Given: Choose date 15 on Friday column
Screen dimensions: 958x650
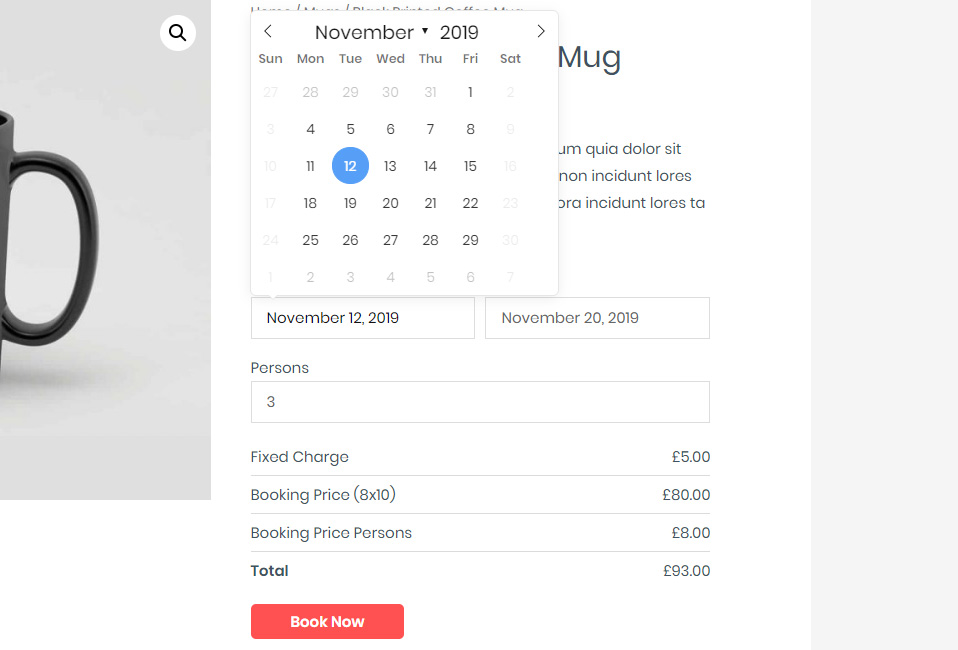Looking at the screenshot, I should [x=470, y=166].
